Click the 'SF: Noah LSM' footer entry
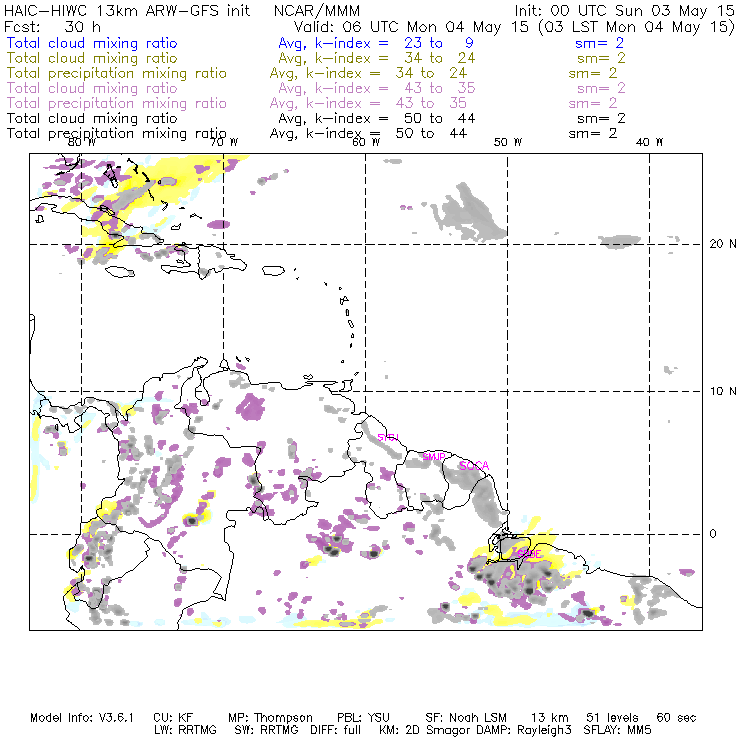 (x=466, y=718)
